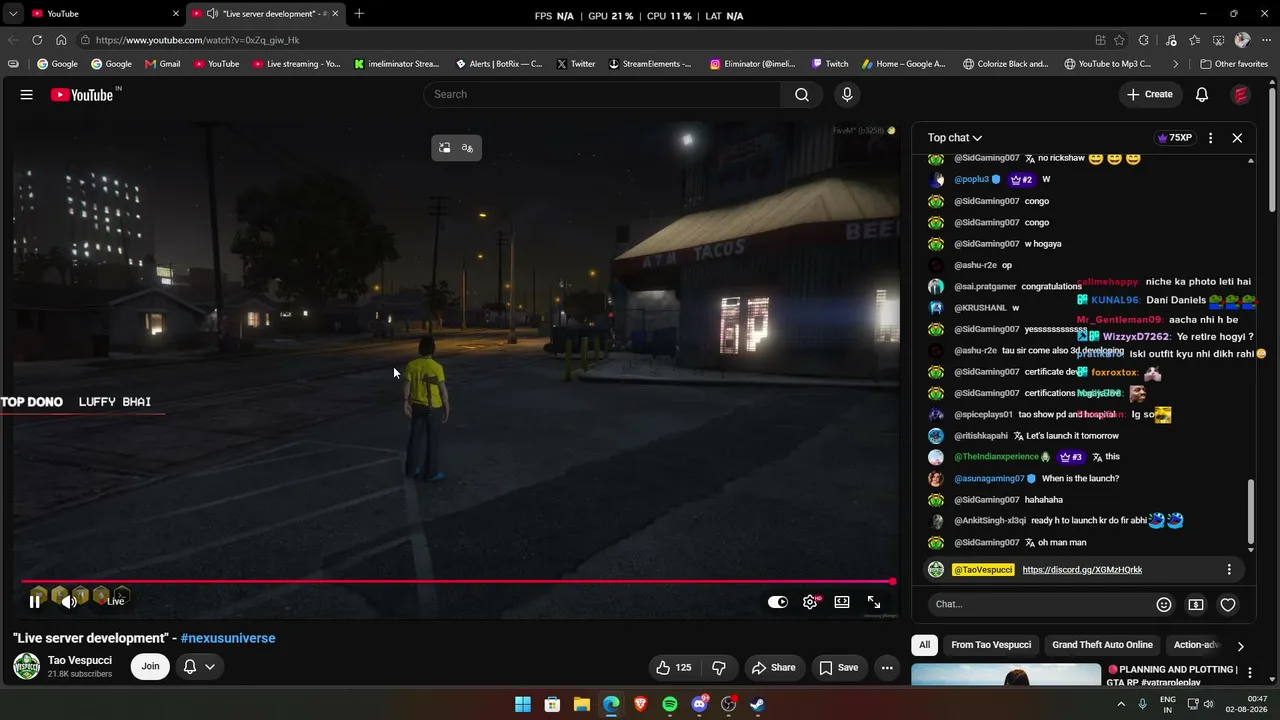1280x720 pixels.
Task: Open more actions menu beside Save
Action: click(x=887, y=667)
